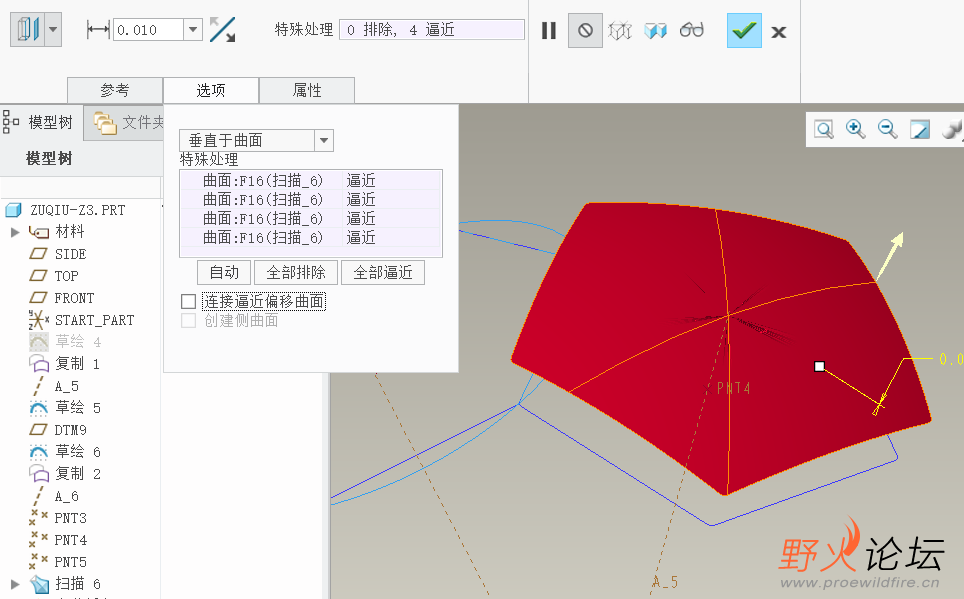Open the 参考 tab
Image resolution: width=964 pixels, height=599 pixels.
pyautogui.click(x=115, y=90)
